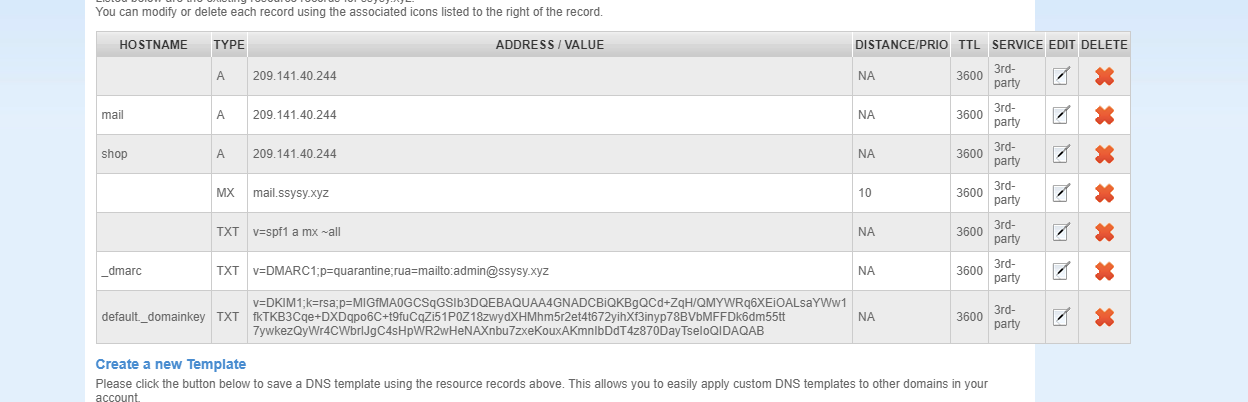
Task: Click the ADDRESS / VALUE column header
Action: 550,45
